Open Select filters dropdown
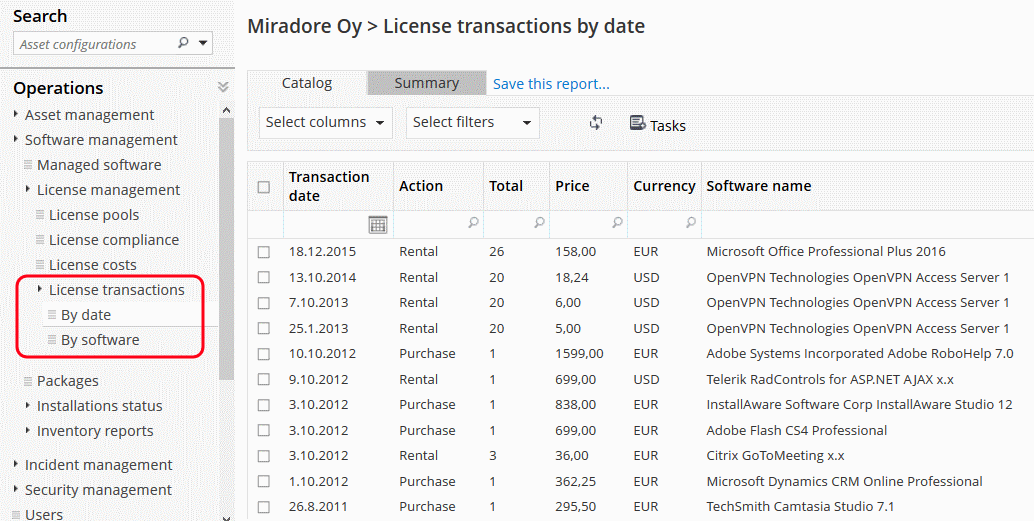This screenshot has width=1034, height=521. click(473, 123)
